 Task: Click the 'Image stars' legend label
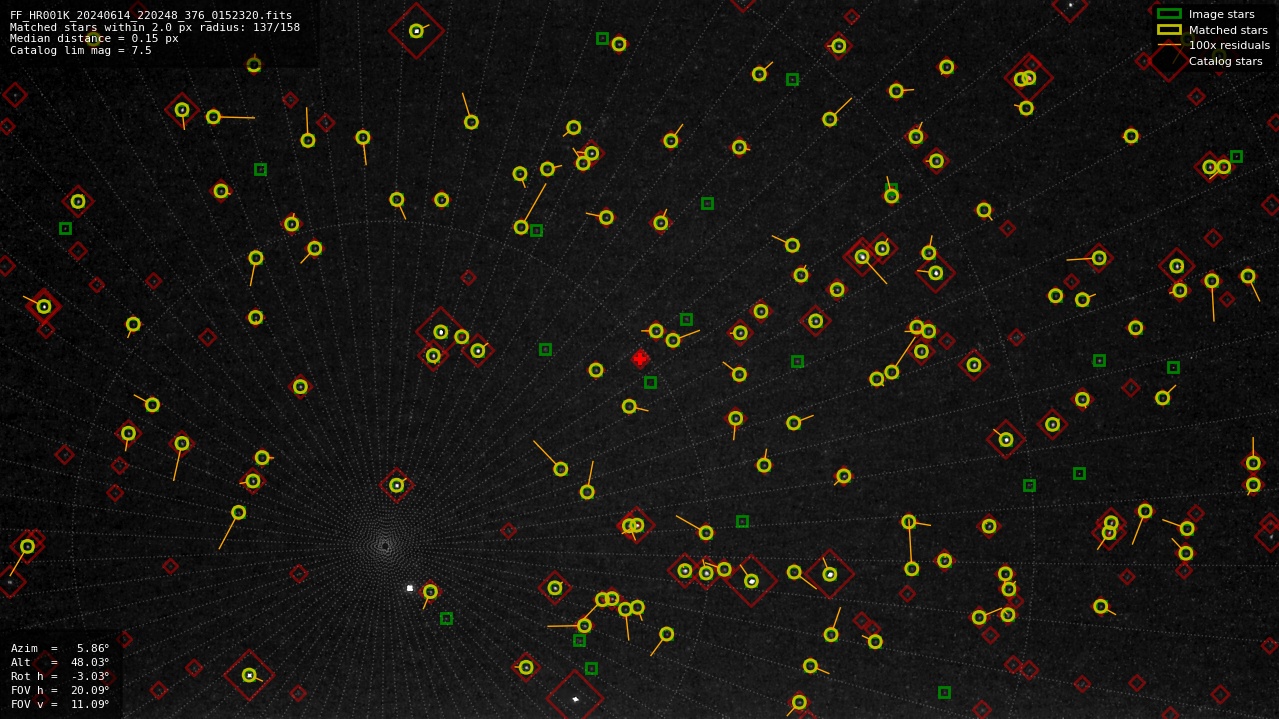pos(1221,14)
